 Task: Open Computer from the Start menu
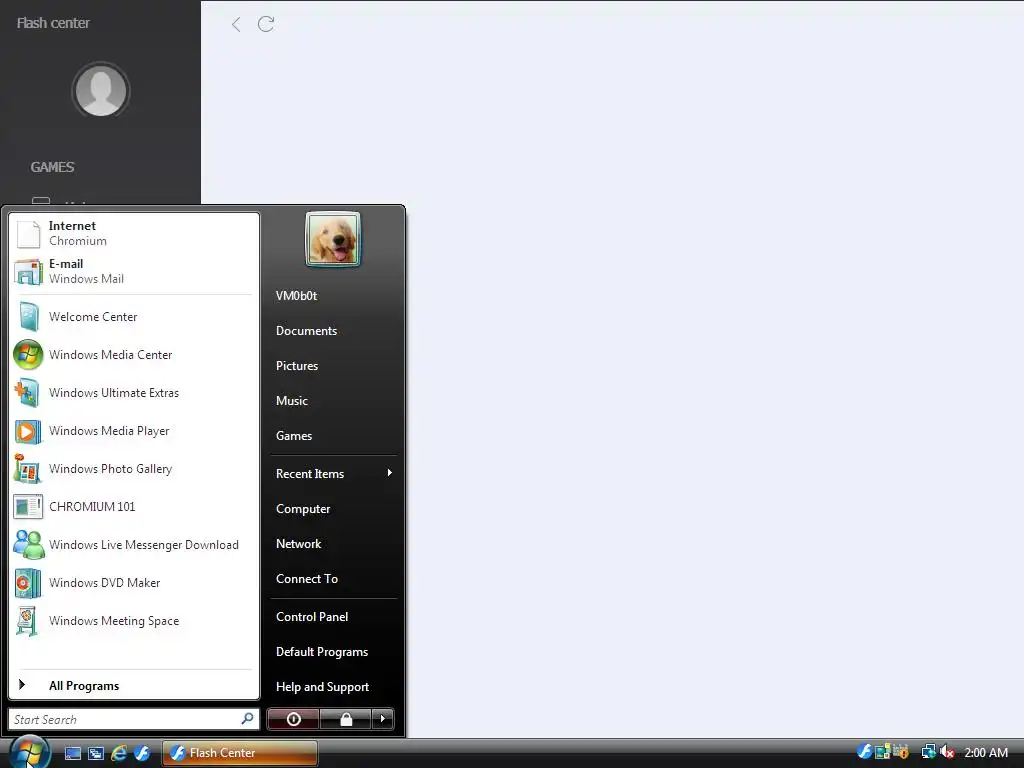point(333,509)
